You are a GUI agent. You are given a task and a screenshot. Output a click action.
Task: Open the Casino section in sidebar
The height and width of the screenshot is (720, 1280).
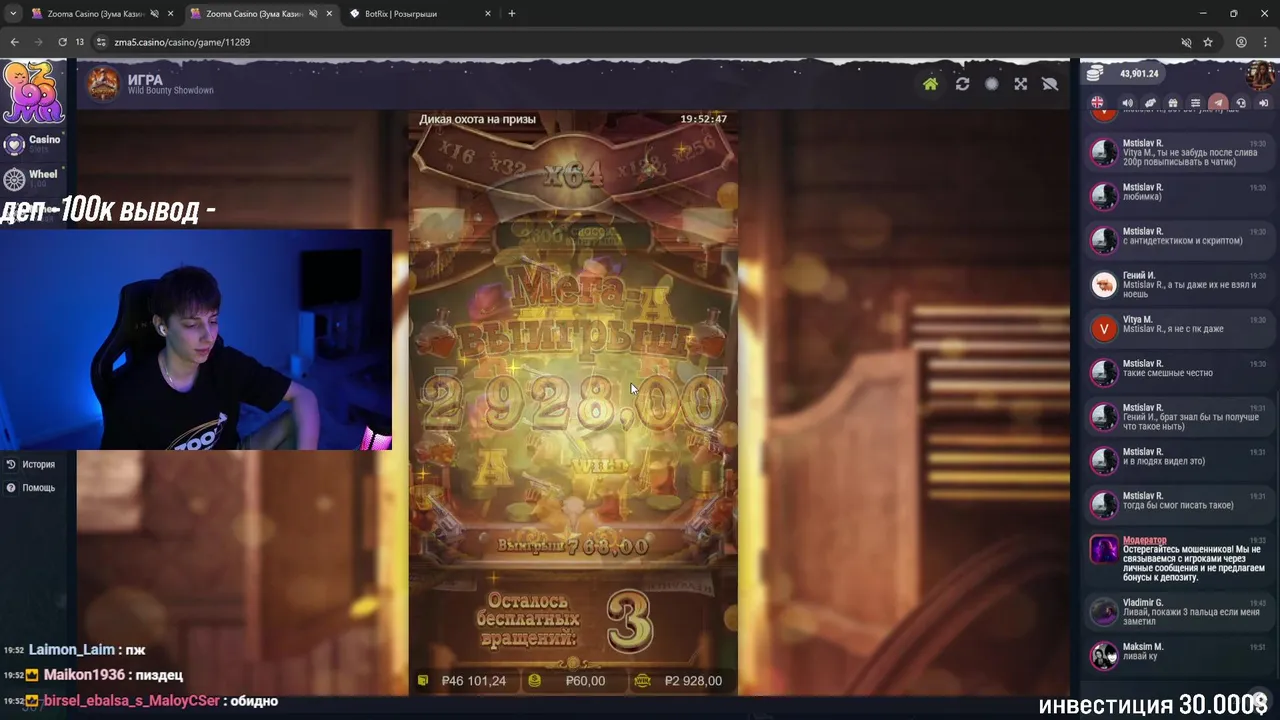pos(32,144)
